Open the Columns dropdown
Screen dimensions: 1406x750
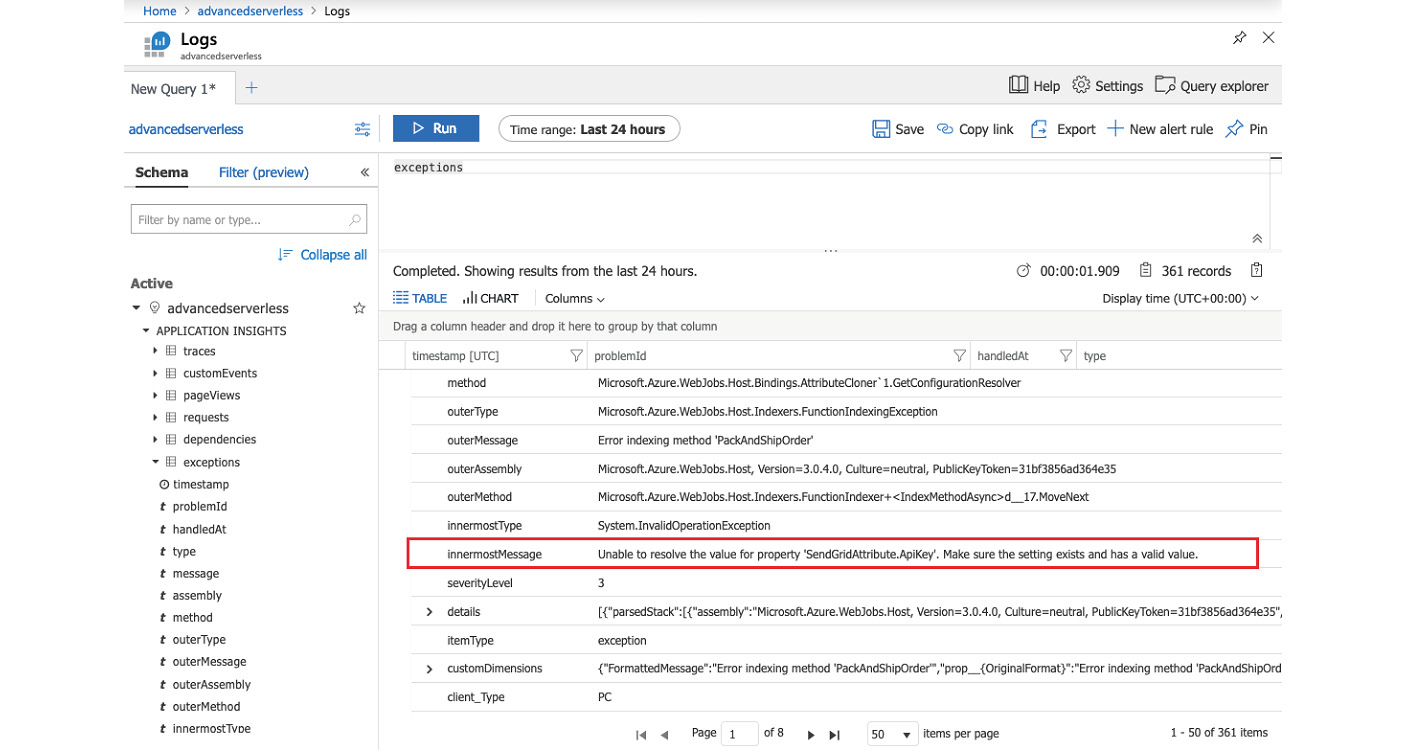pos(575,298)
